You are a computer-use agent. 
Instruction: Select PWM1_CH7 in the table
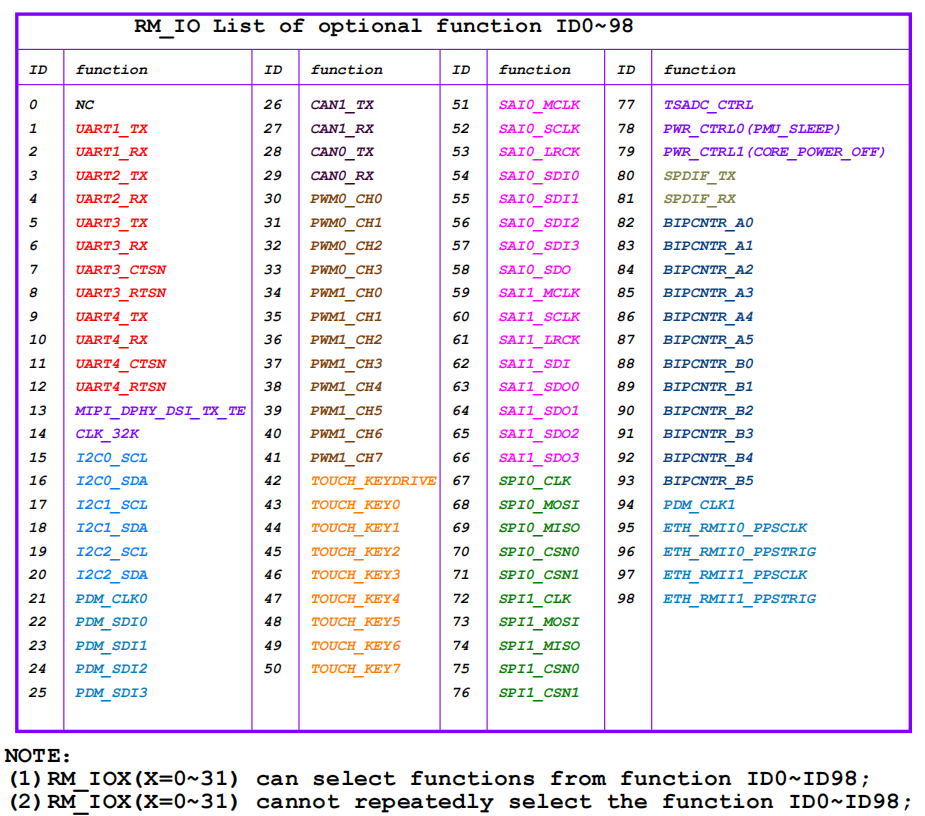346,458
